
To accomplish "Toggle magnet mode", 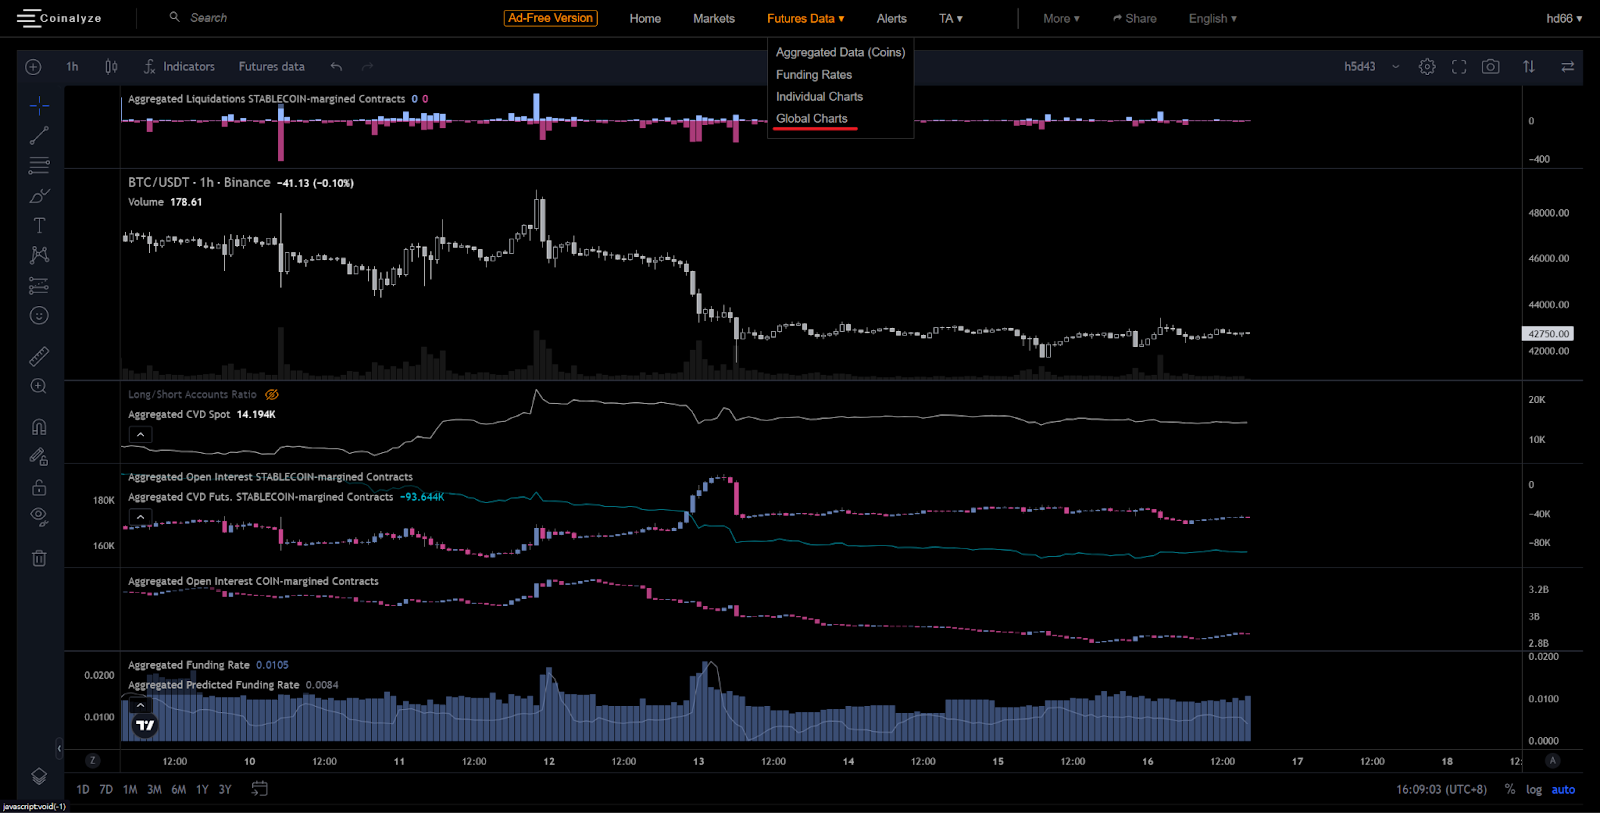I will 39,427.
